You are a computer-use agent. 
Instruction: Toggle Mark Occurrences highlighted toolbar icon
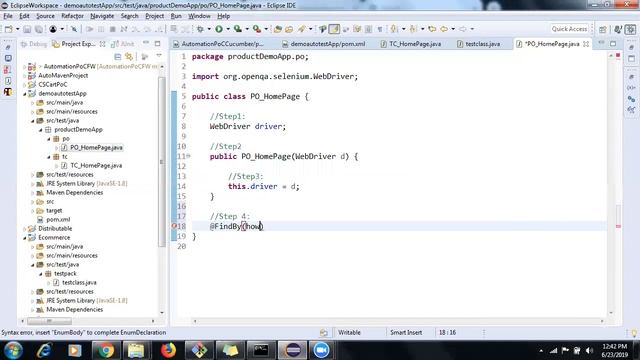click(334, 29)
